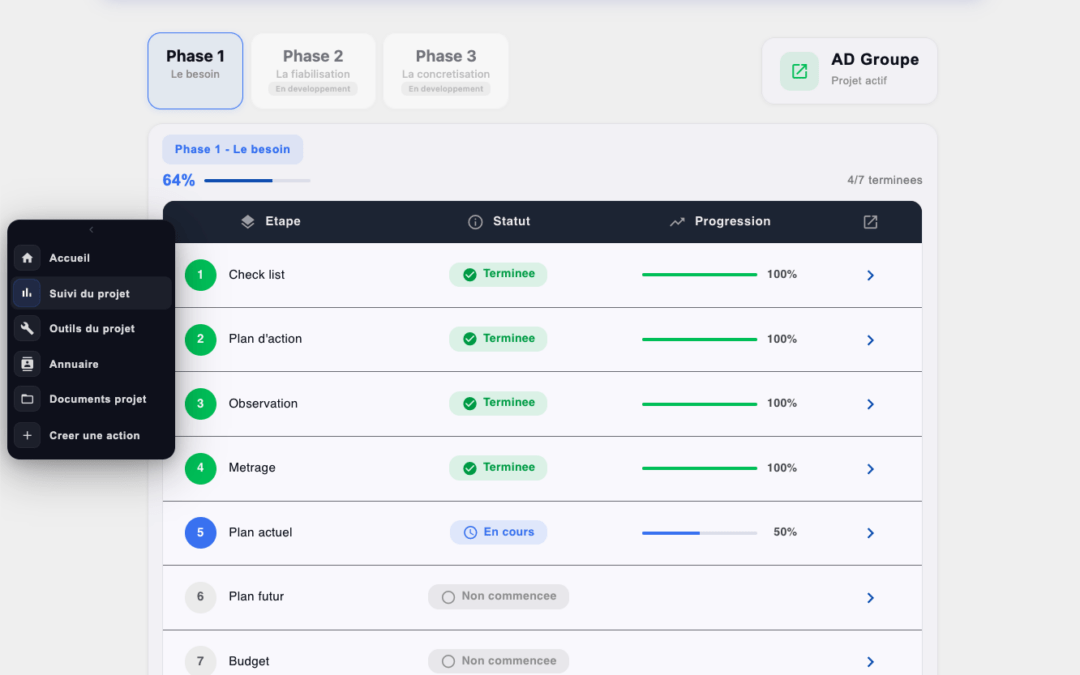The image size is (1080, 675).
Task: Click the Terminee status of Plan d'action
Action: click(x=498, y=339)
